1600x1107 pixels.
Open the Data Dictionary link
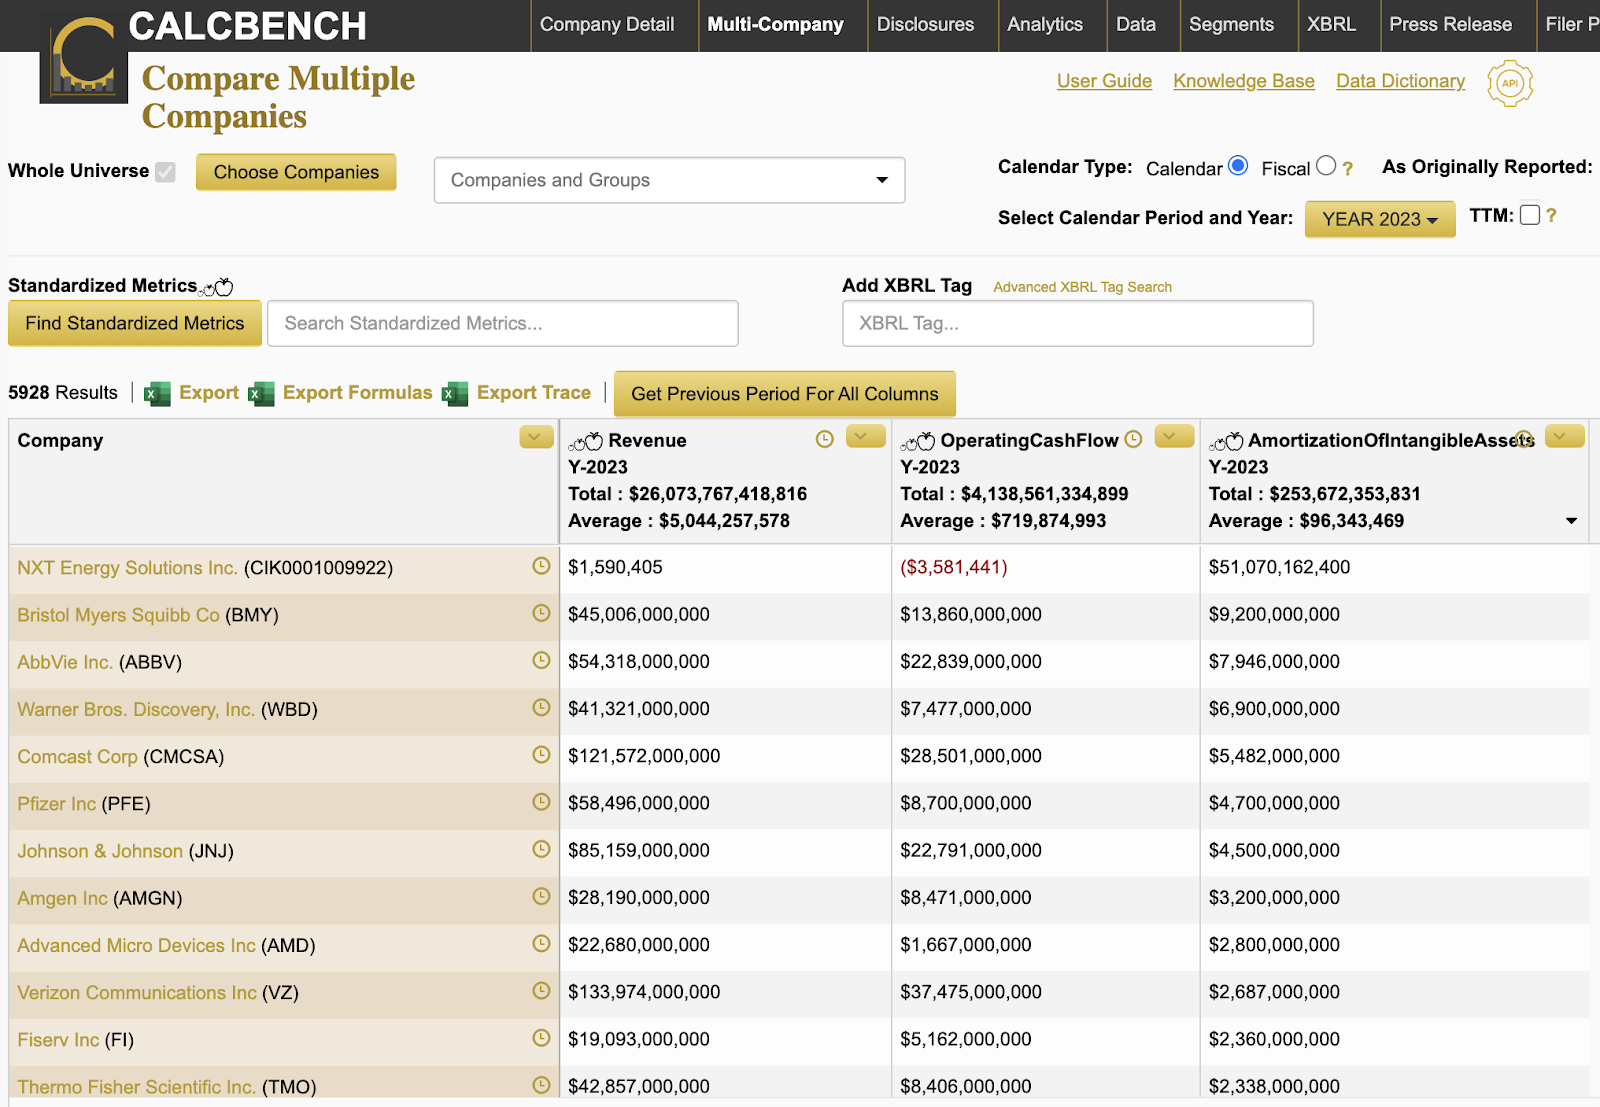click(1400, 81)
